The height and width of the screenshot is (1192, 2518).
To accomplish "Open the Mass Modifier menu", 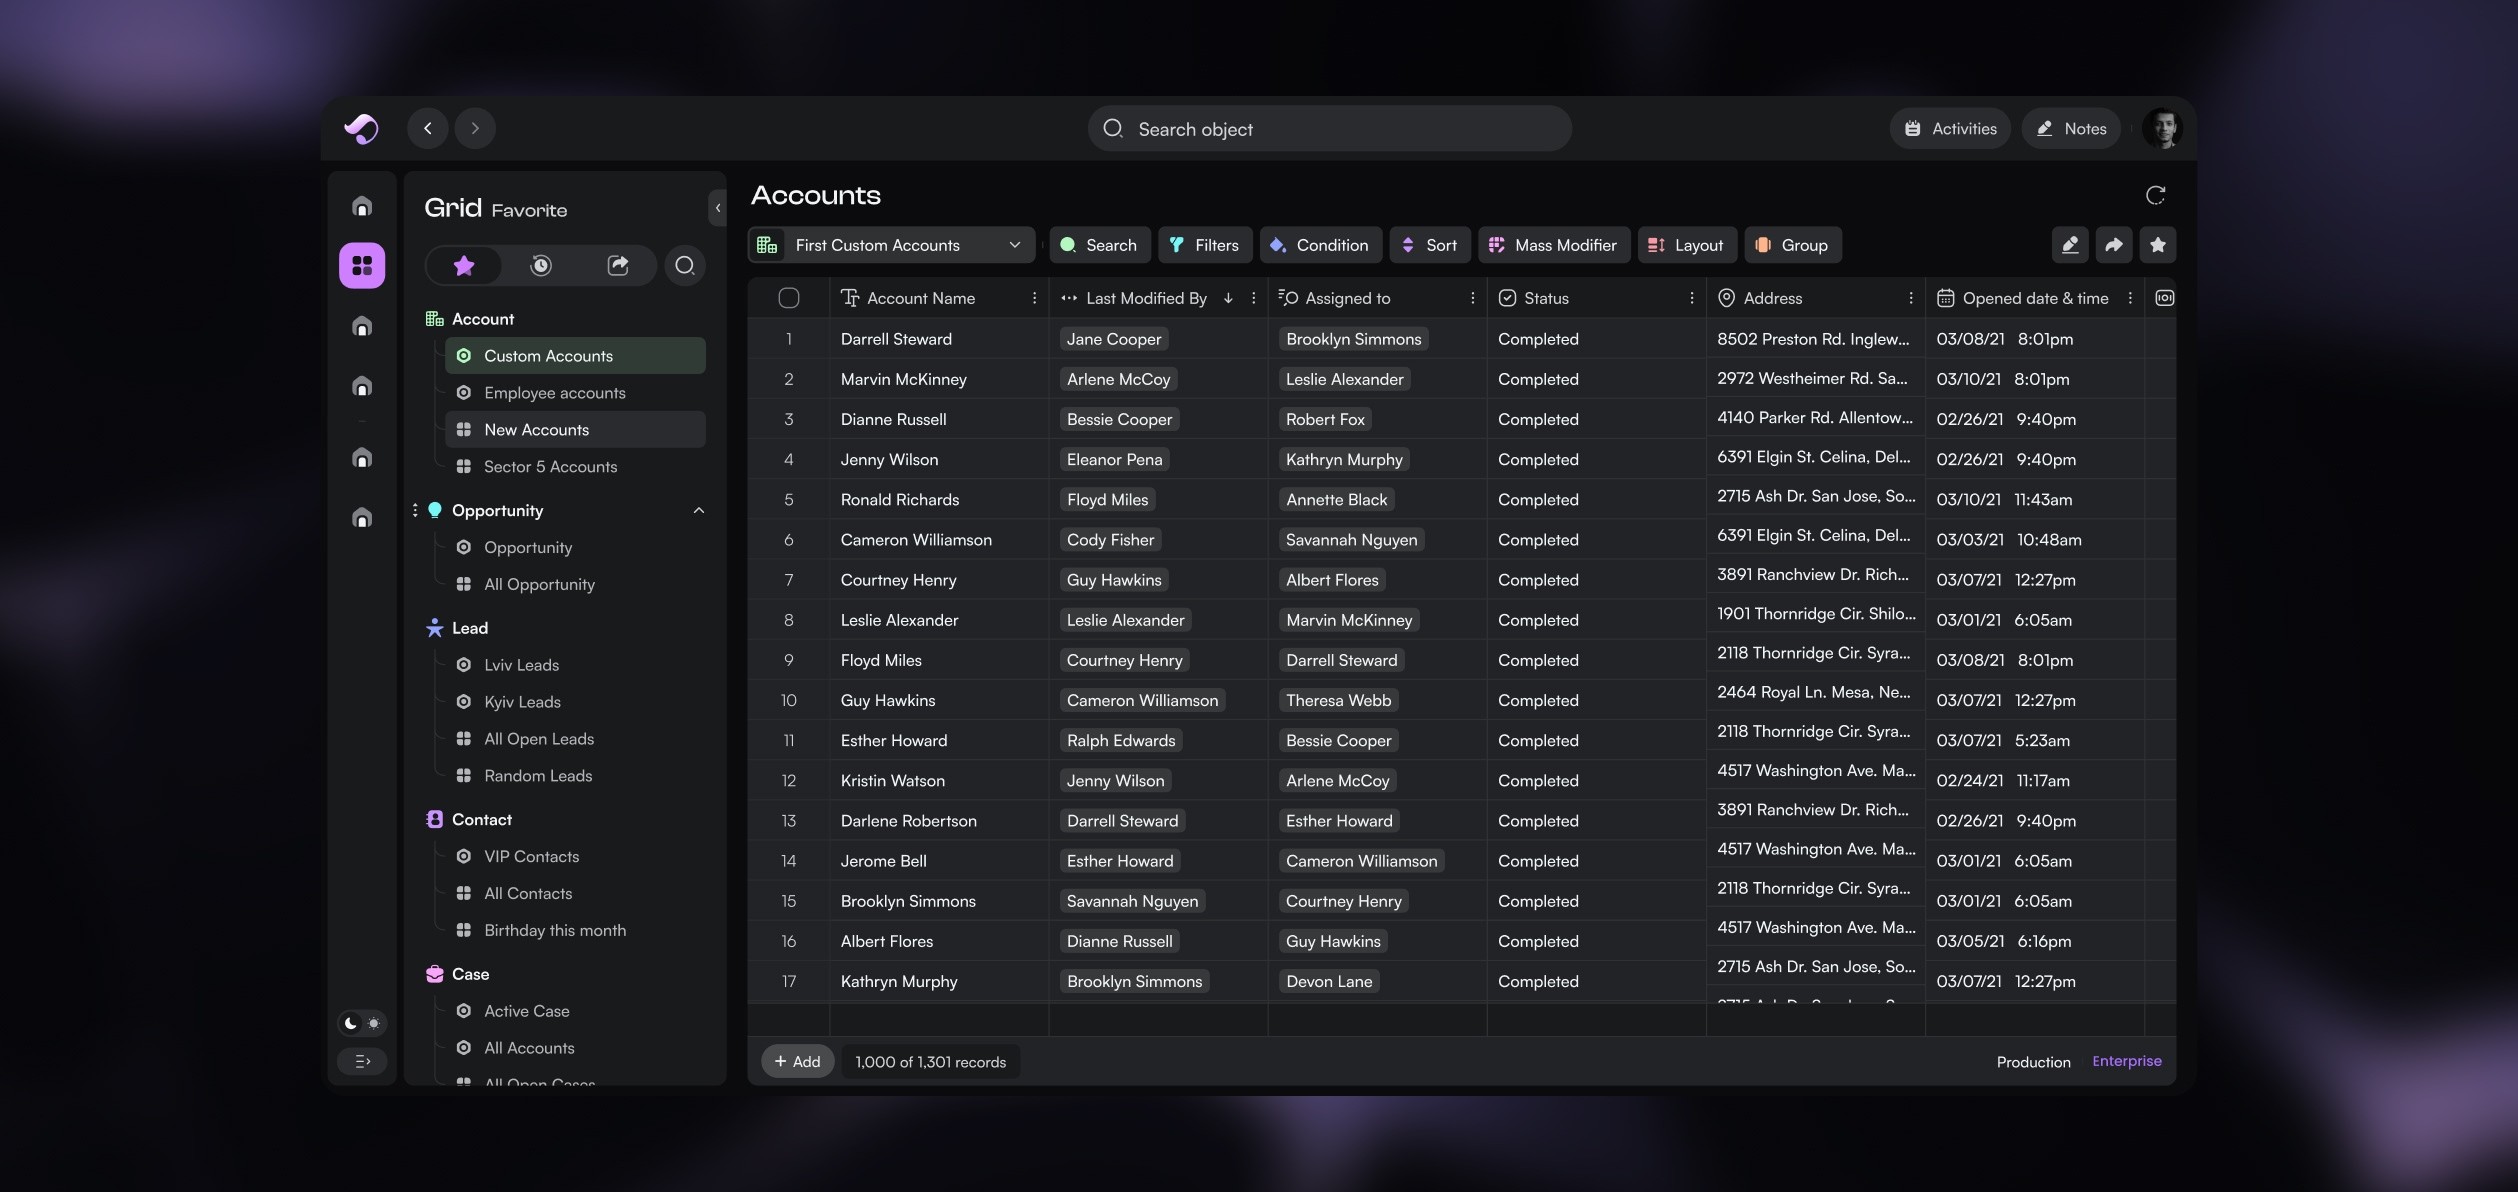I will click(1553, 245).
